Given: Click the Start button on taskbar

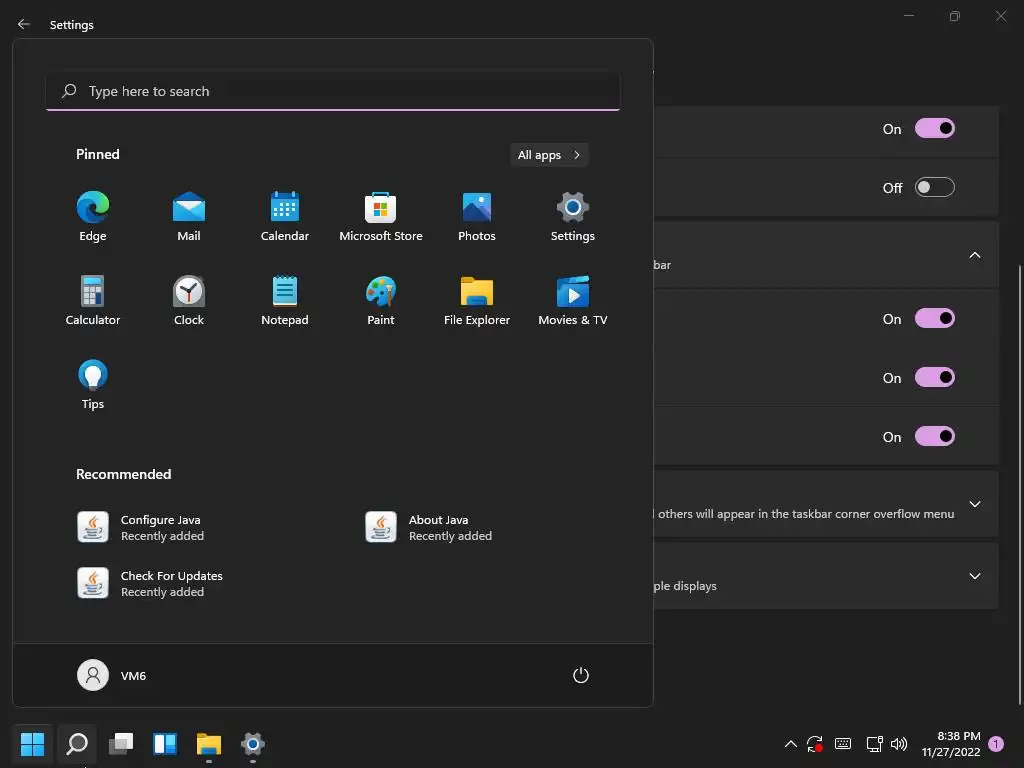Looking at the screenshot, I should tap(32, 743).
